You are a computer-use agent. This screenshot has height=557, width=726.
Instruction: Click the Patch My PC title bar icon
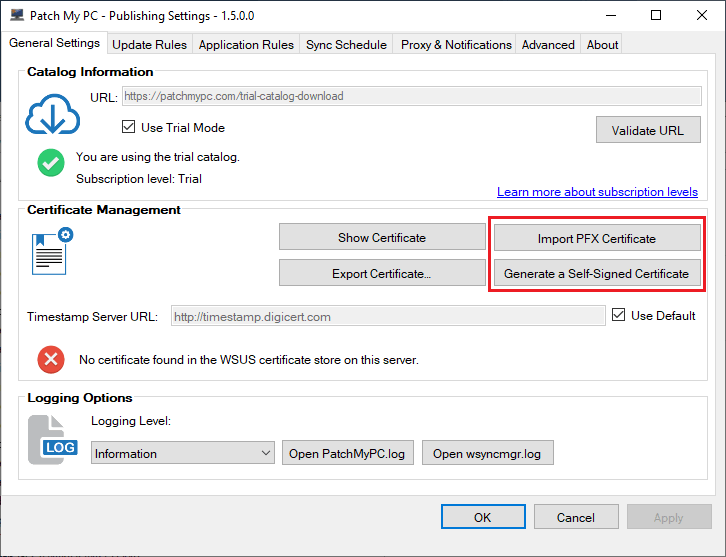coord(17,15)
